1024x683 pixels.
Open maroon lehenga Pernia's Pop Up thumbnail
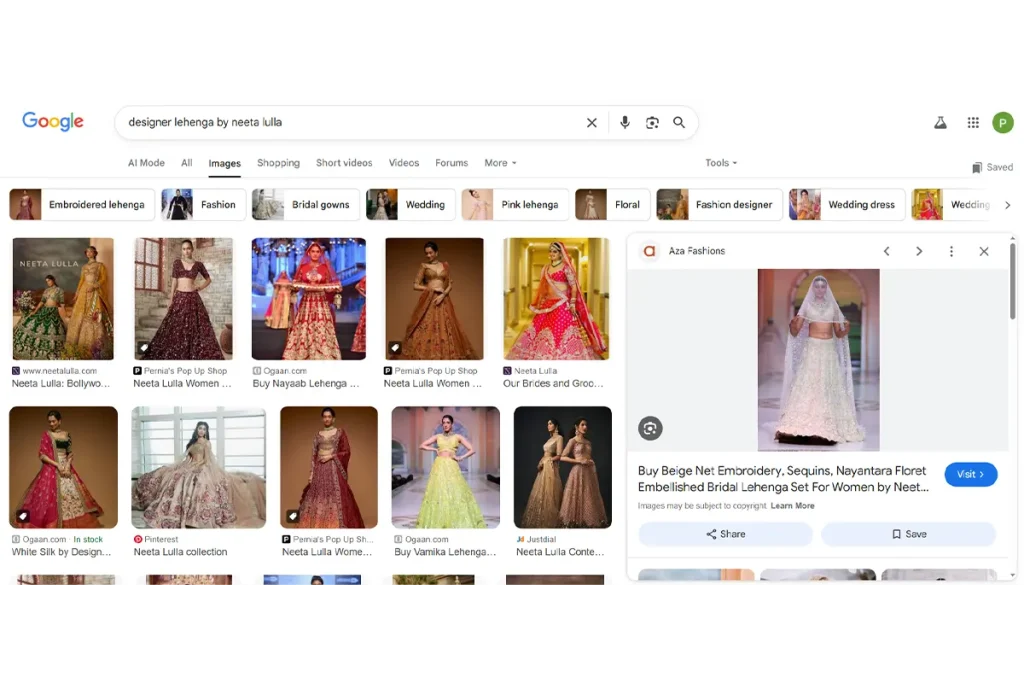pos(184,299)
